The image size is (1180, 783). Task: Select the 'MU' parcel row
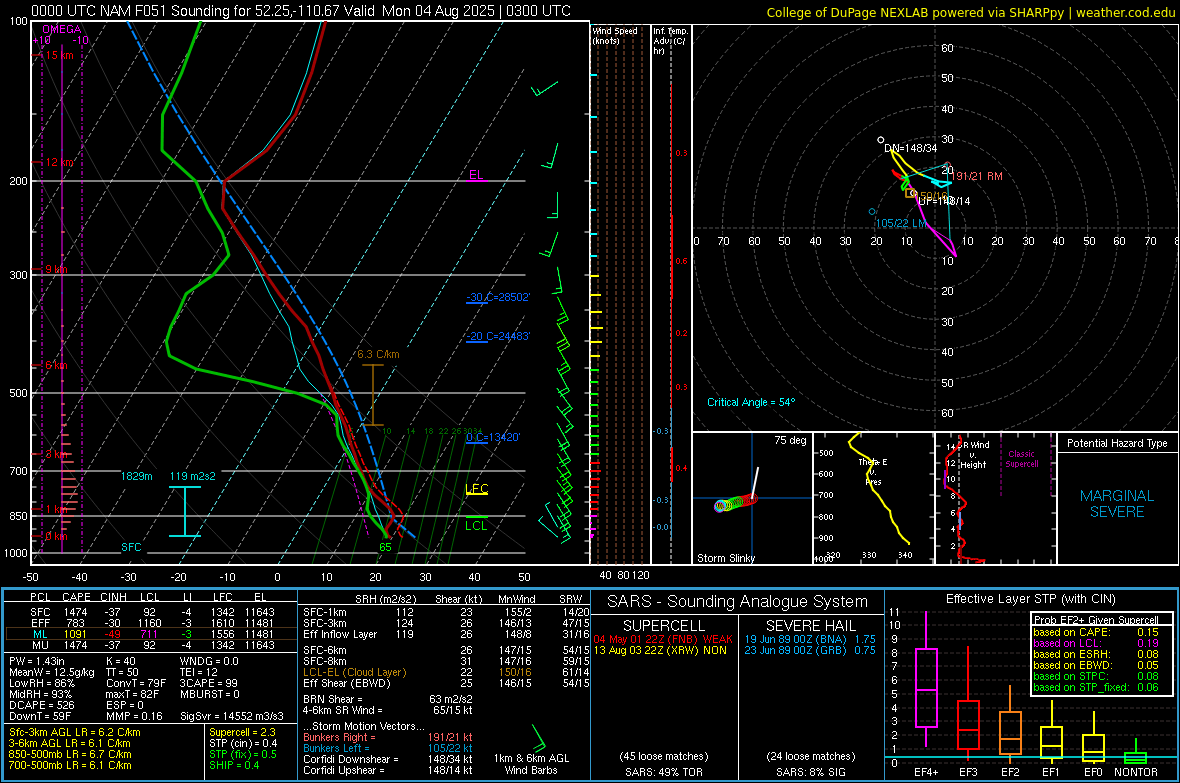coord(151,645)
